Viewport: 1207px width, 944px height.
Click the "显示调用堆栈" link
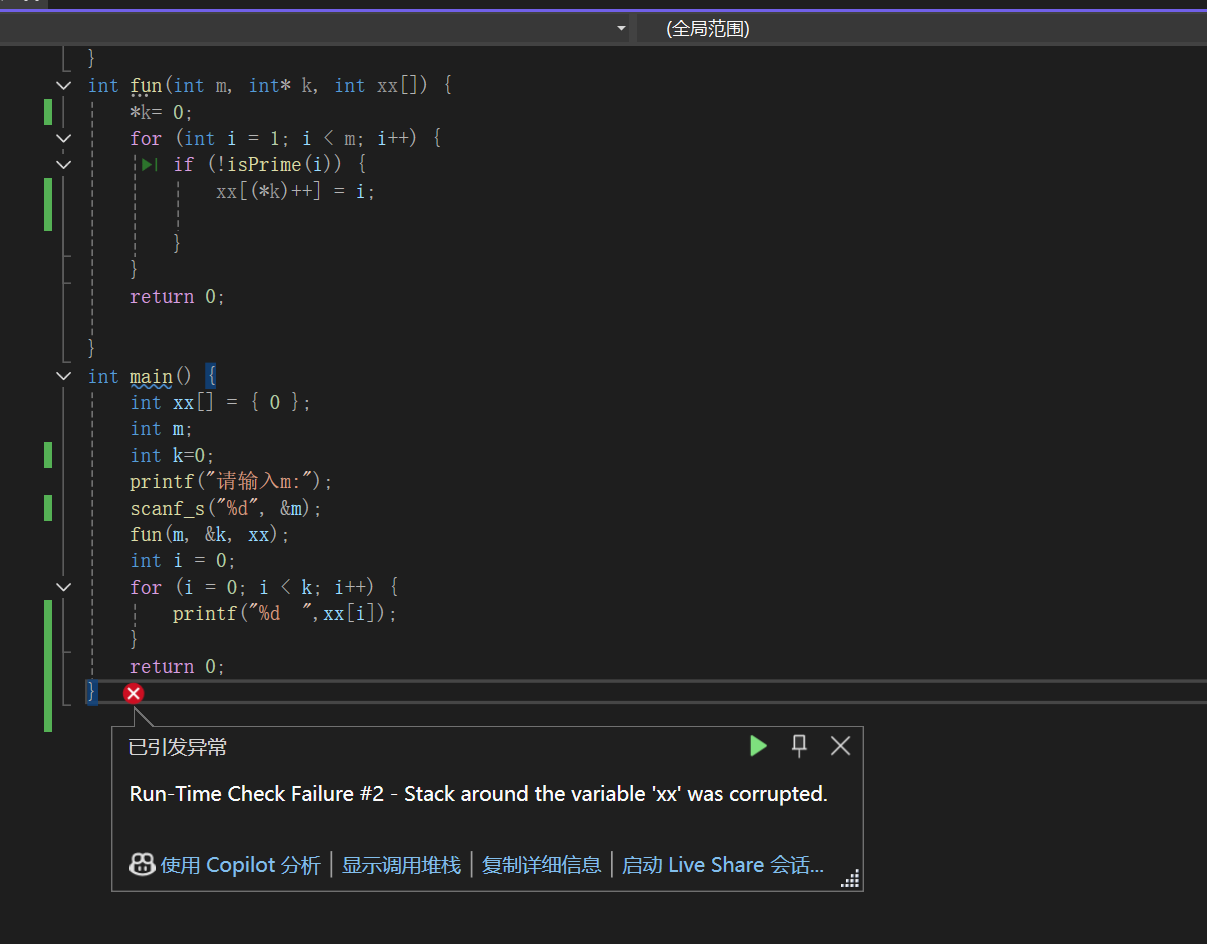[x=402, y=865]
